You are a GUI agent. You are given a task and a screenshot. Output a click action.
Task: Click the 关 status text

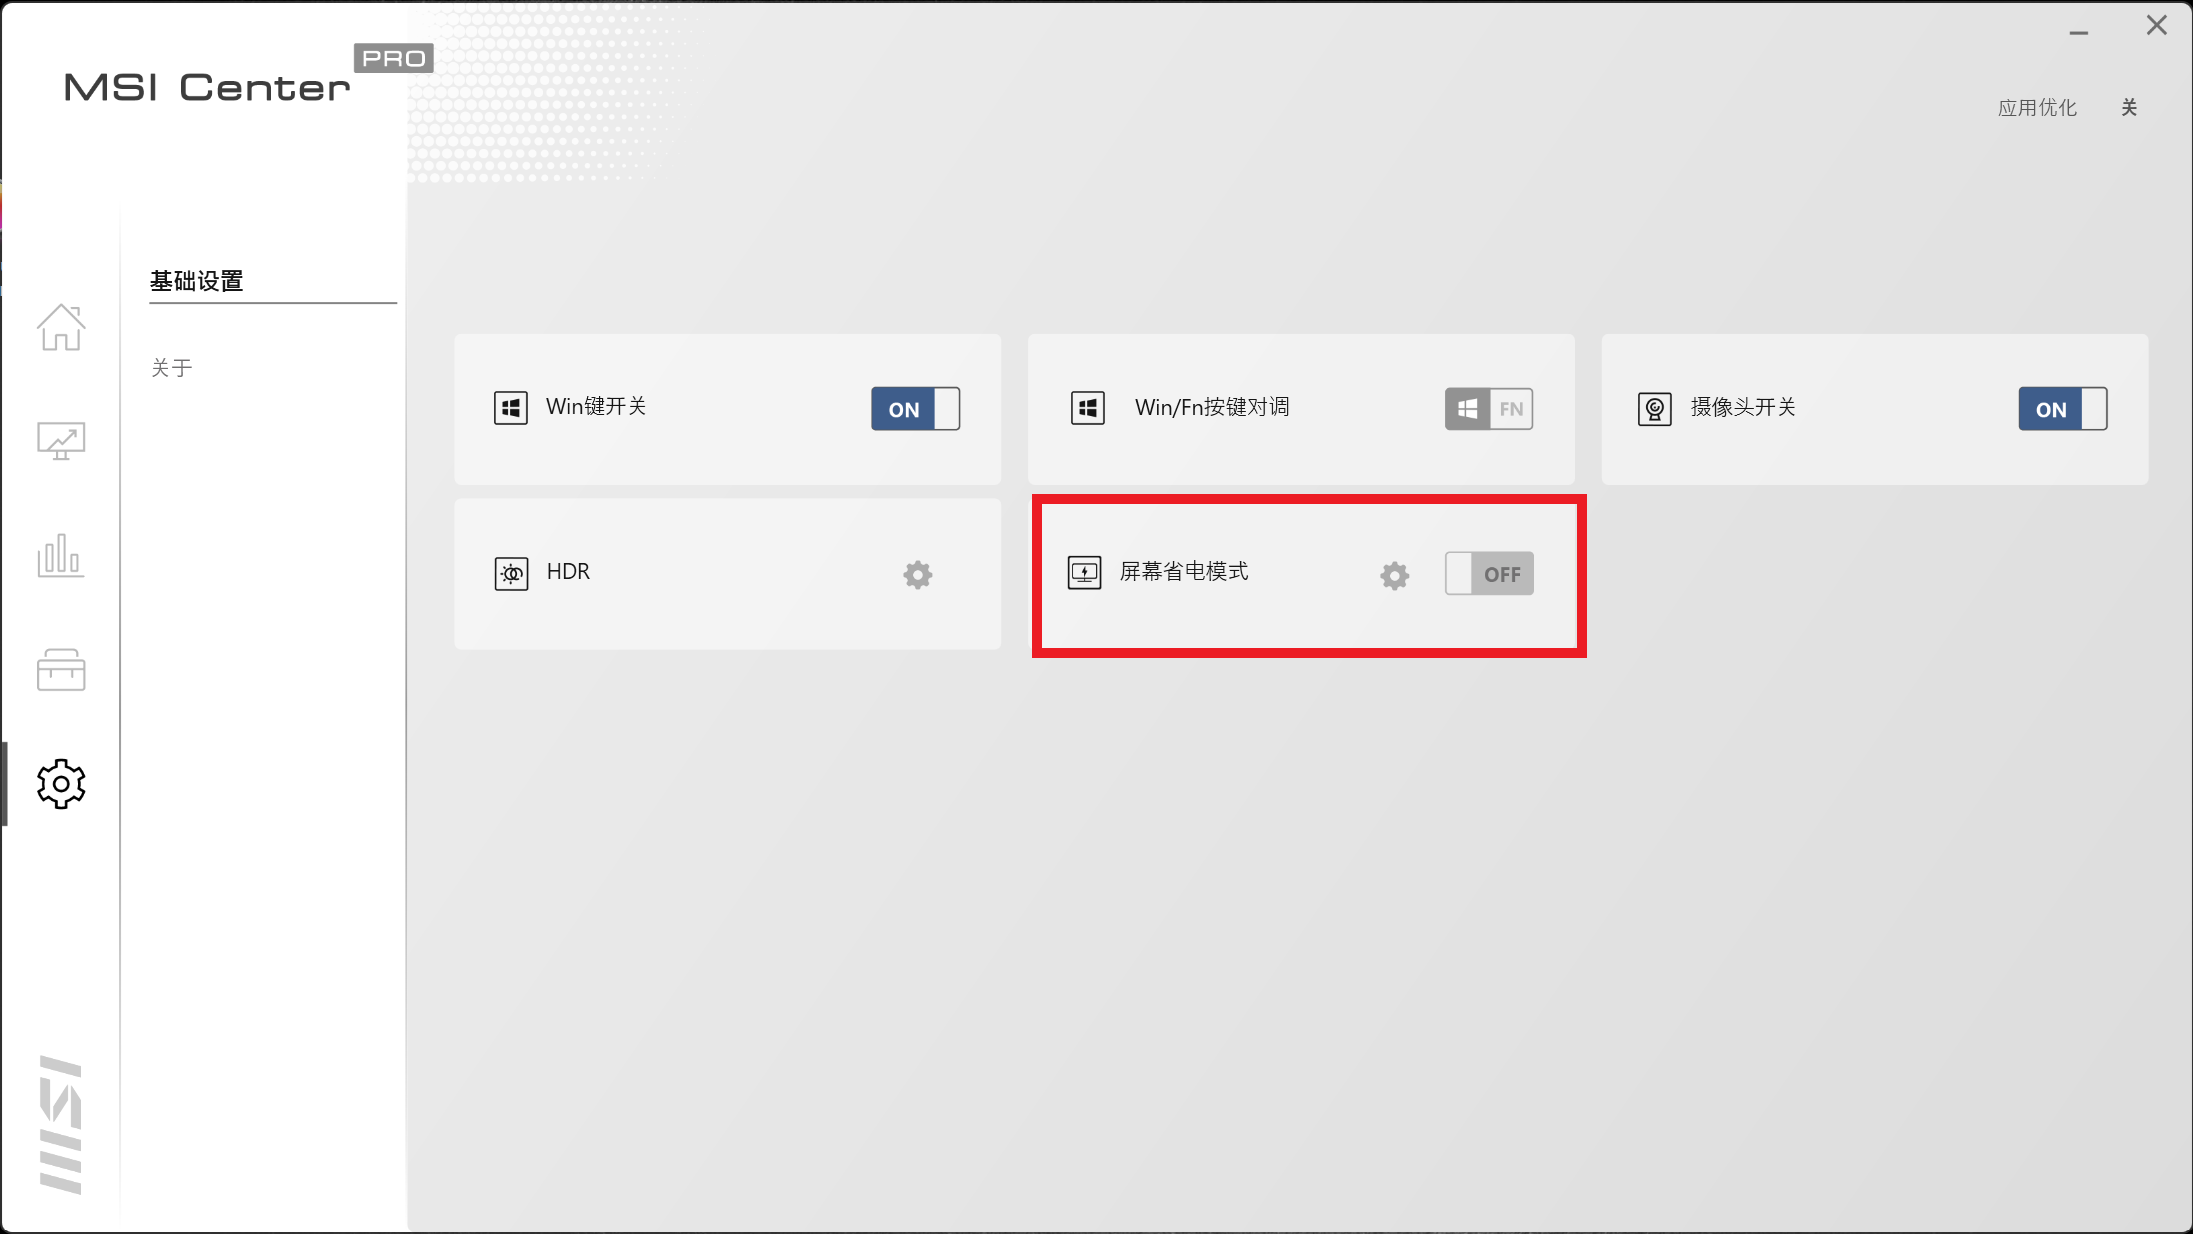point(2129,108)
